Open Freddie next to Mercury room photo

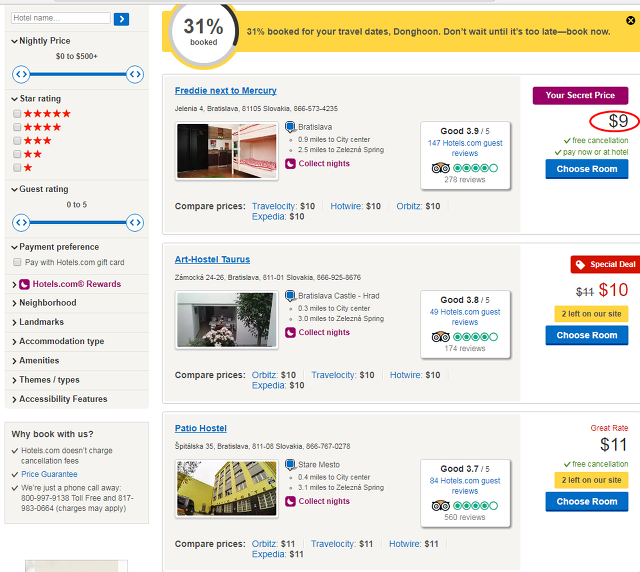coord(227,151)
